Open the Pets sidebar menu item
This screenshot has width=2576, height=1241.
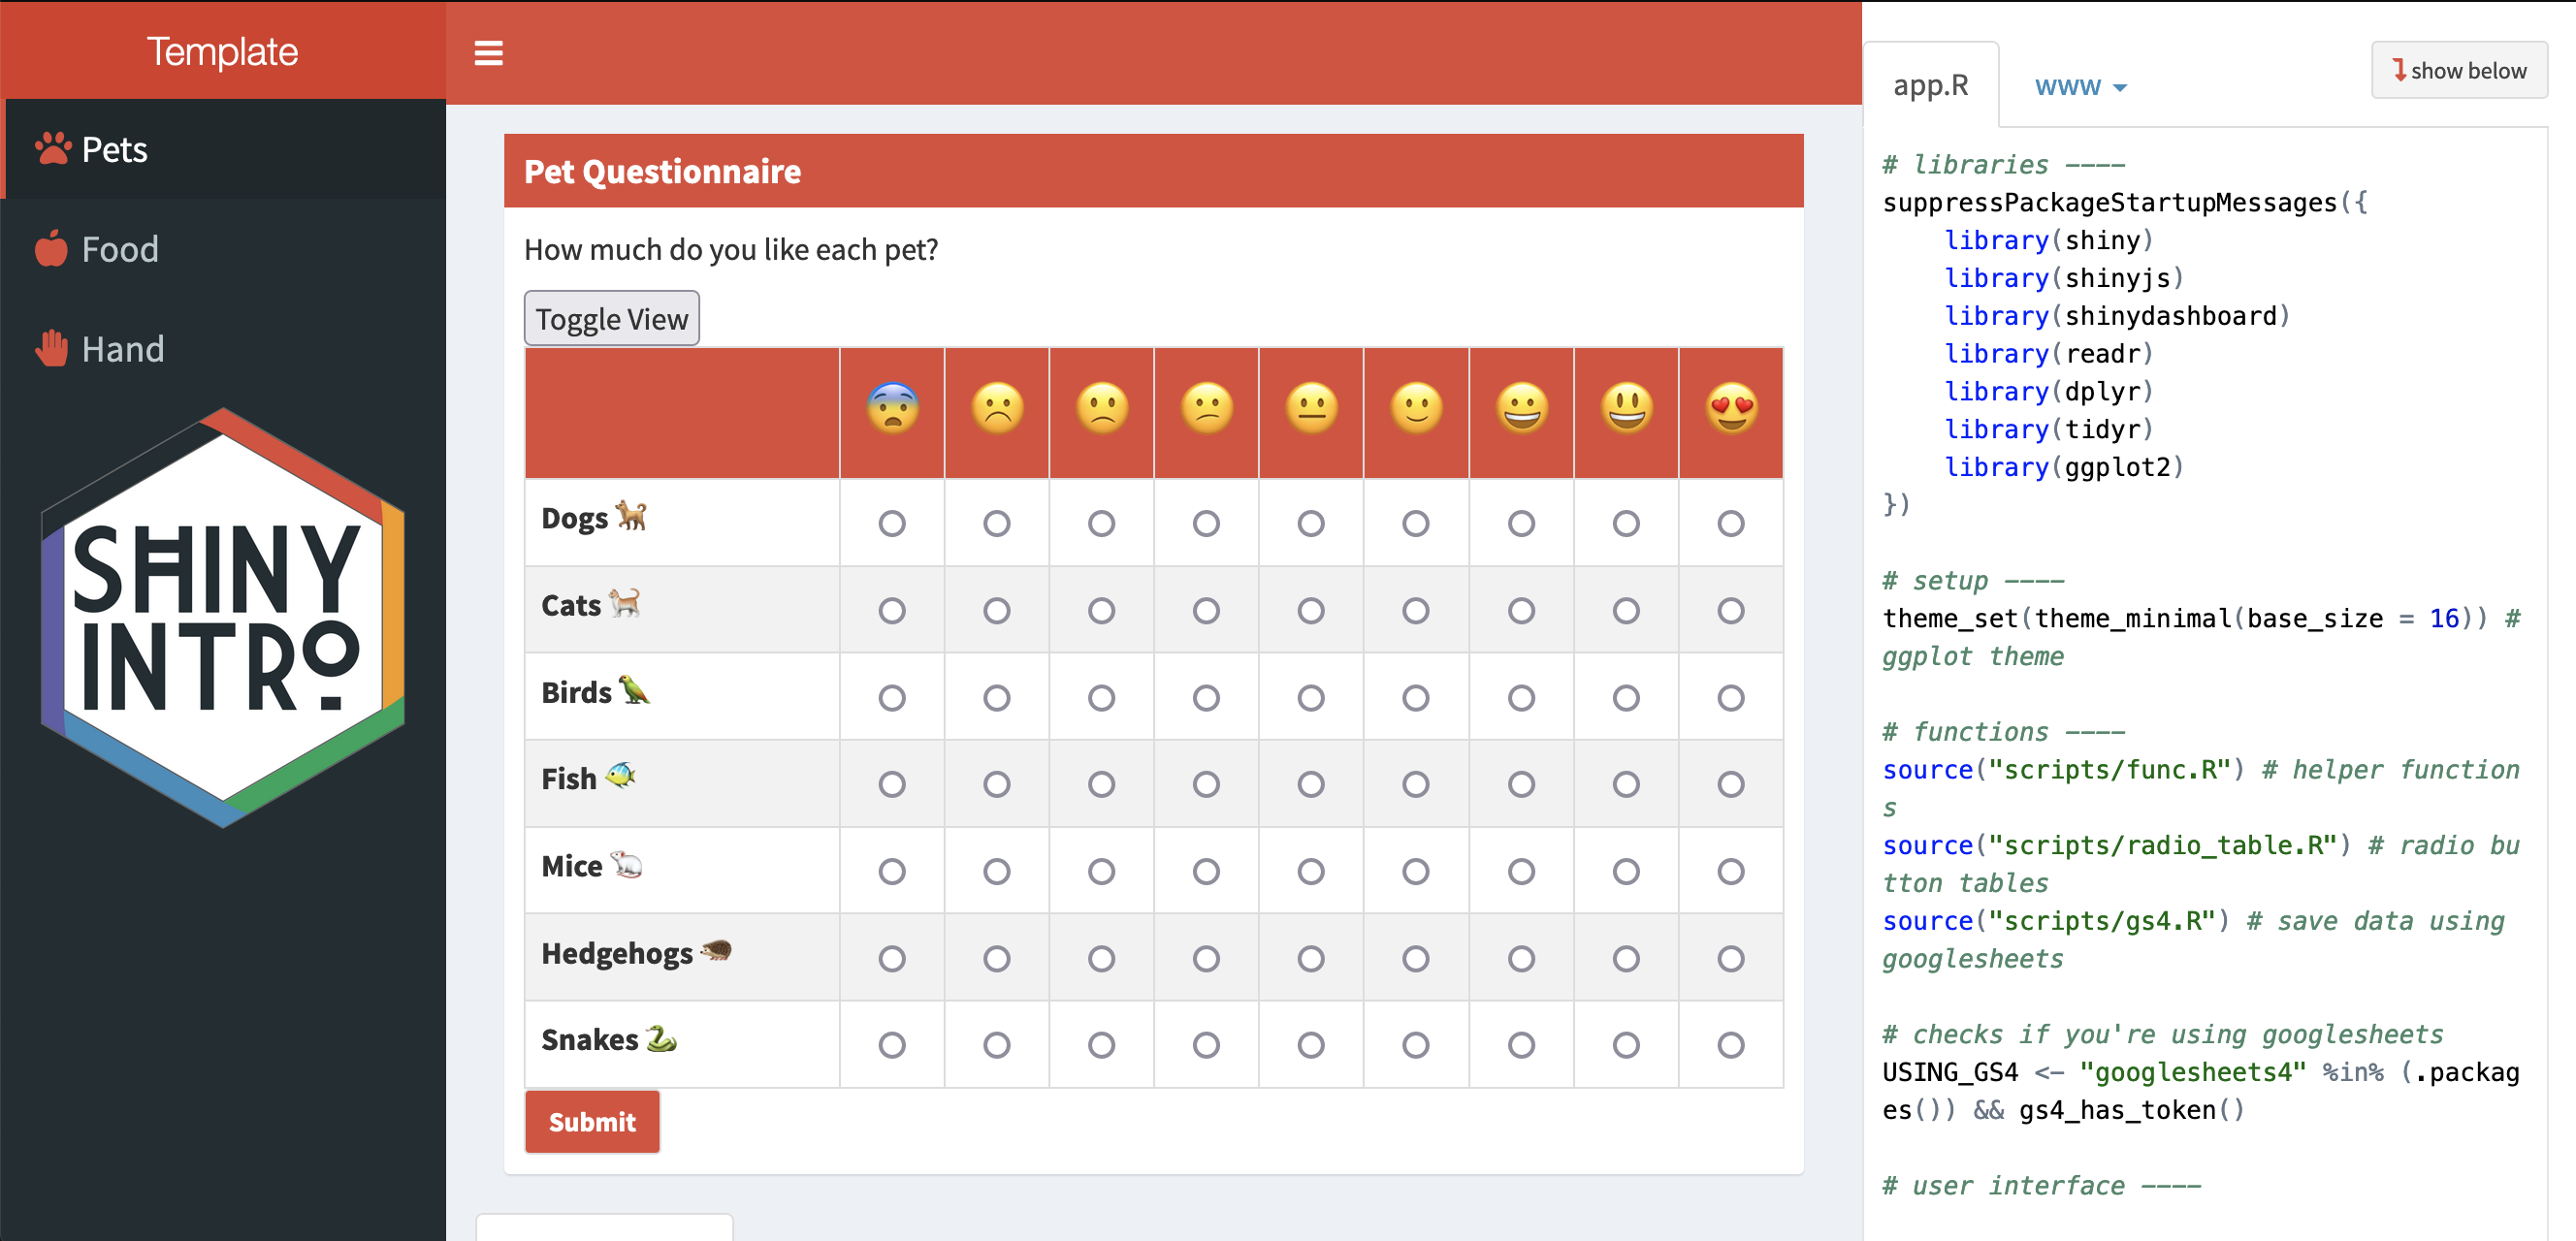223,149
